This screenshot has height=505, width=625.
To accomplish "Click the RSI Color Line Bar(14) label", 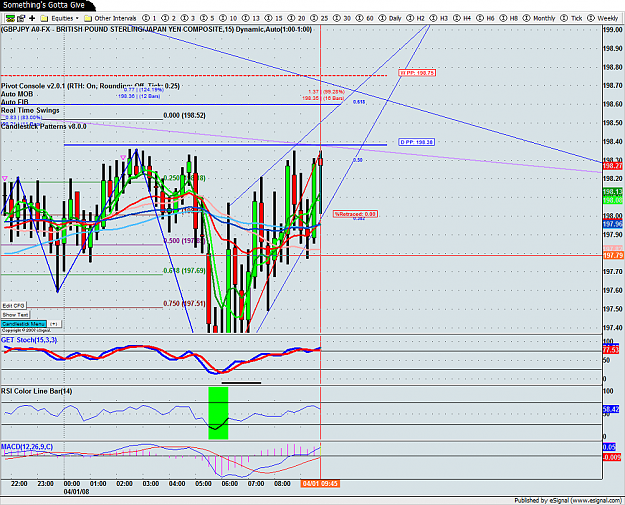I will (37, 391).
